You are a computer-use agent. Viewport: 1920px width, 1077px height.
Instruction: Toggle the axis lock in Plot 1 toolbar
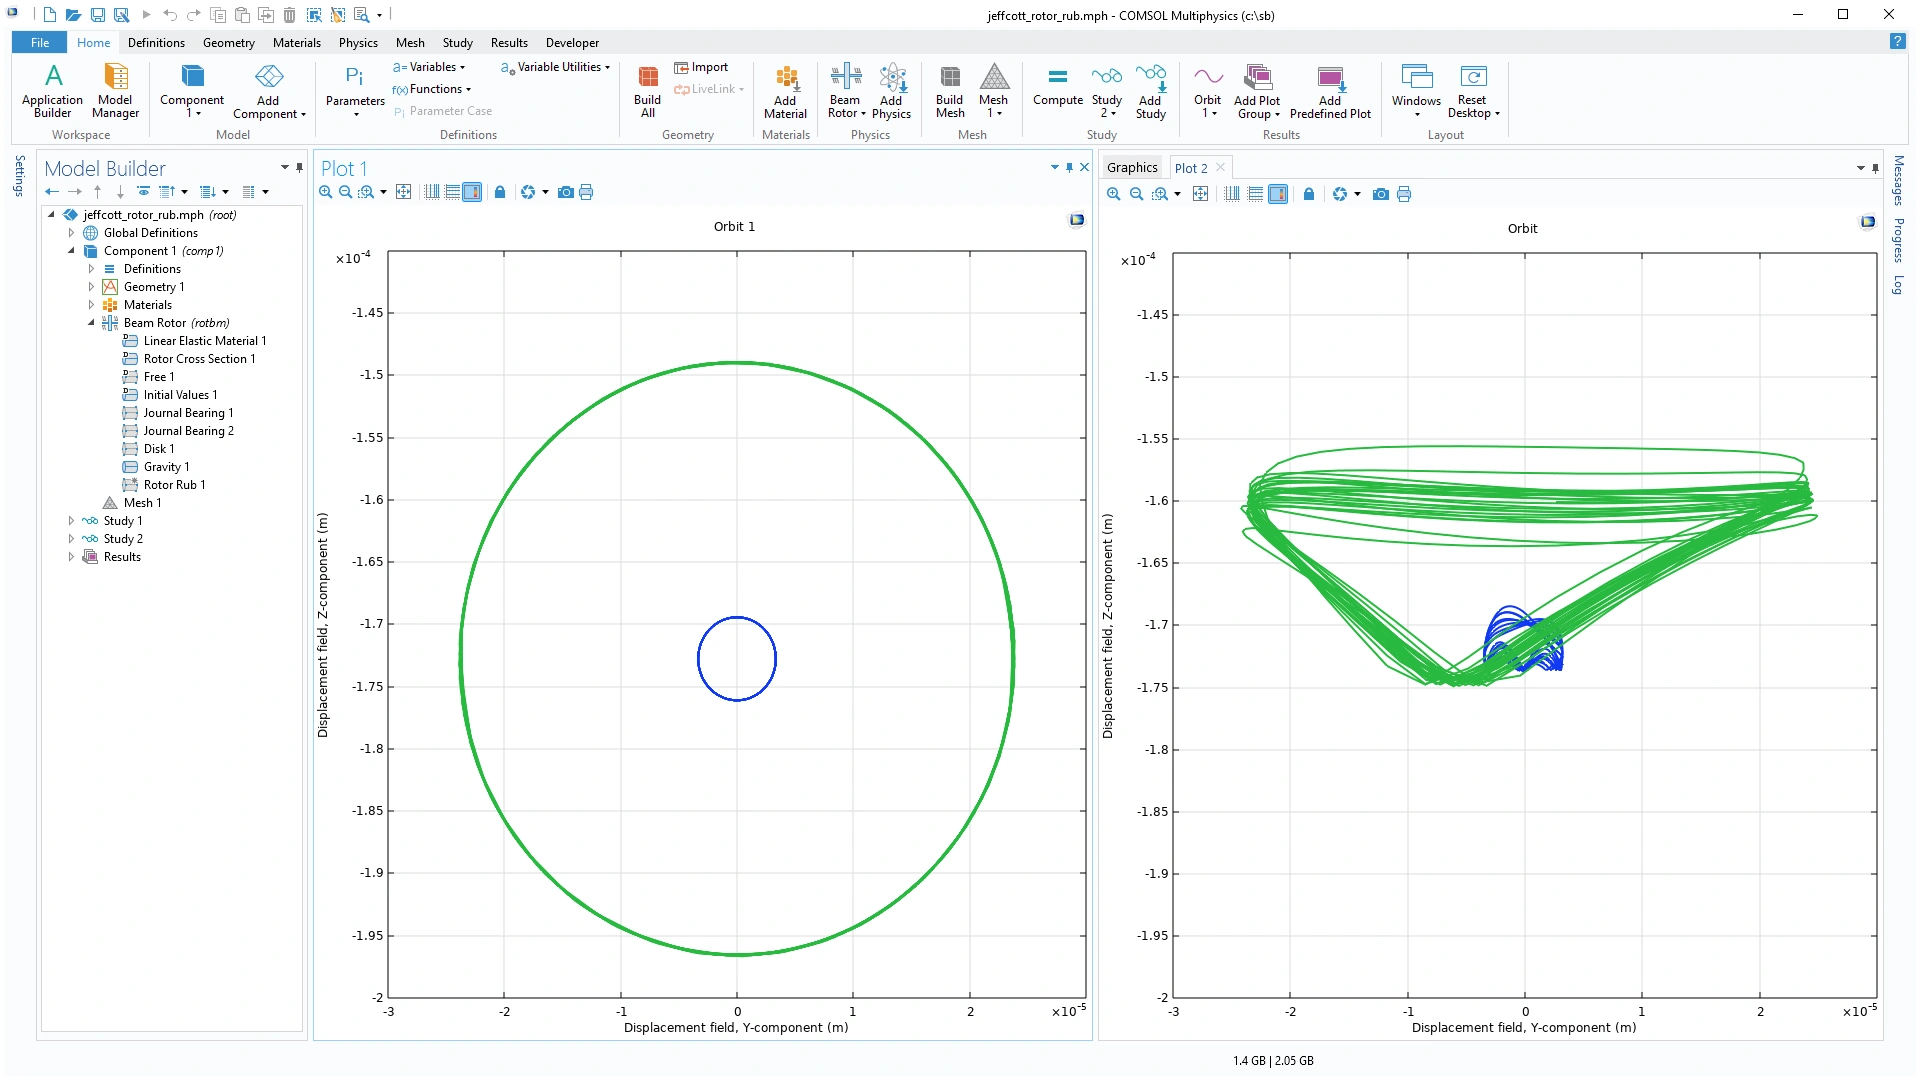pyautogui.click(x=500, y=192)
